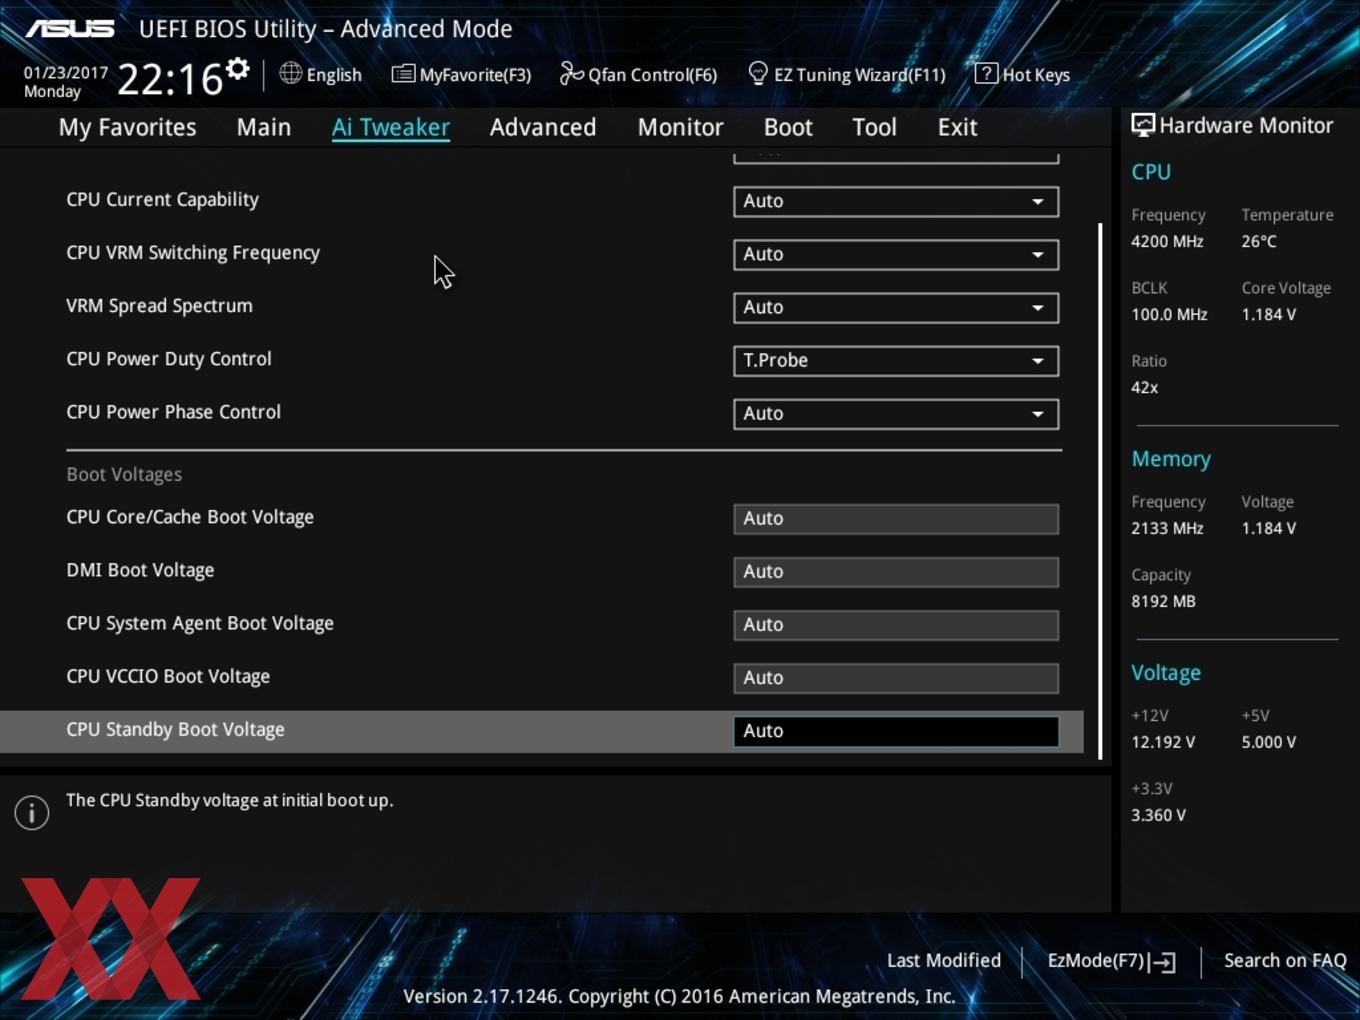Image resolution: width=1360 pixels, height=1020 pixels.
Task: Open VRM Spread Spectrum dropdown
Action: point(896,307)
